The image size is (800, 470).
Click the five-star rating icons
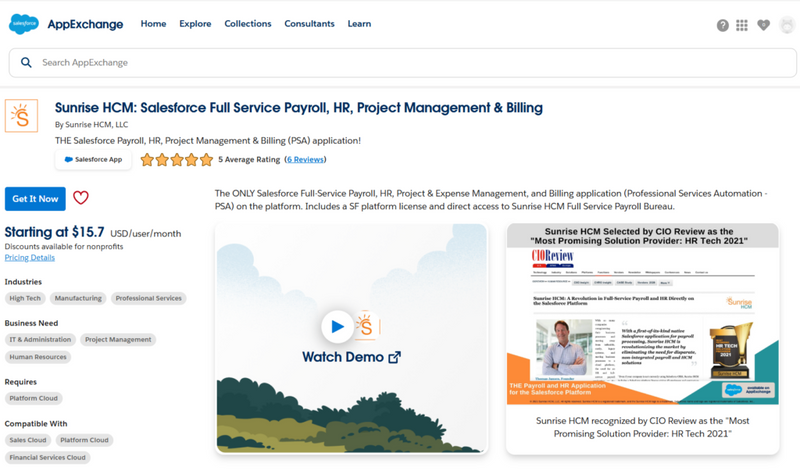tap(177, 160)
